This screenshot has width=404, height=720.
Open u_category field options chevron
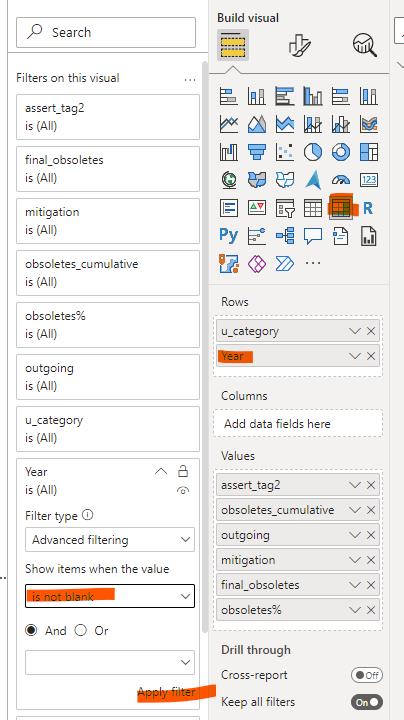click(354, 331)
